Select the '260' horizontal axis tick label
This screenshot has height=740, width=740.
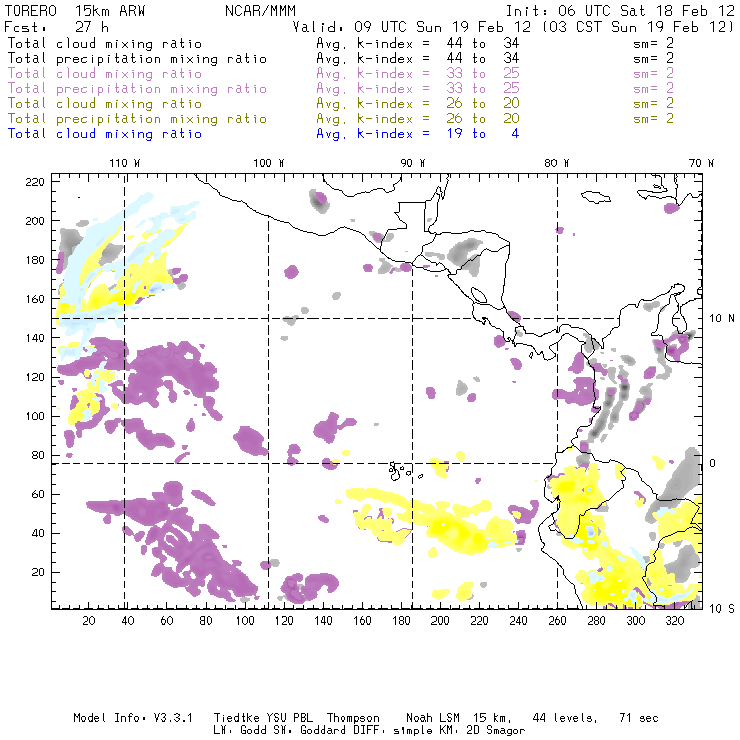click(557, 621)
